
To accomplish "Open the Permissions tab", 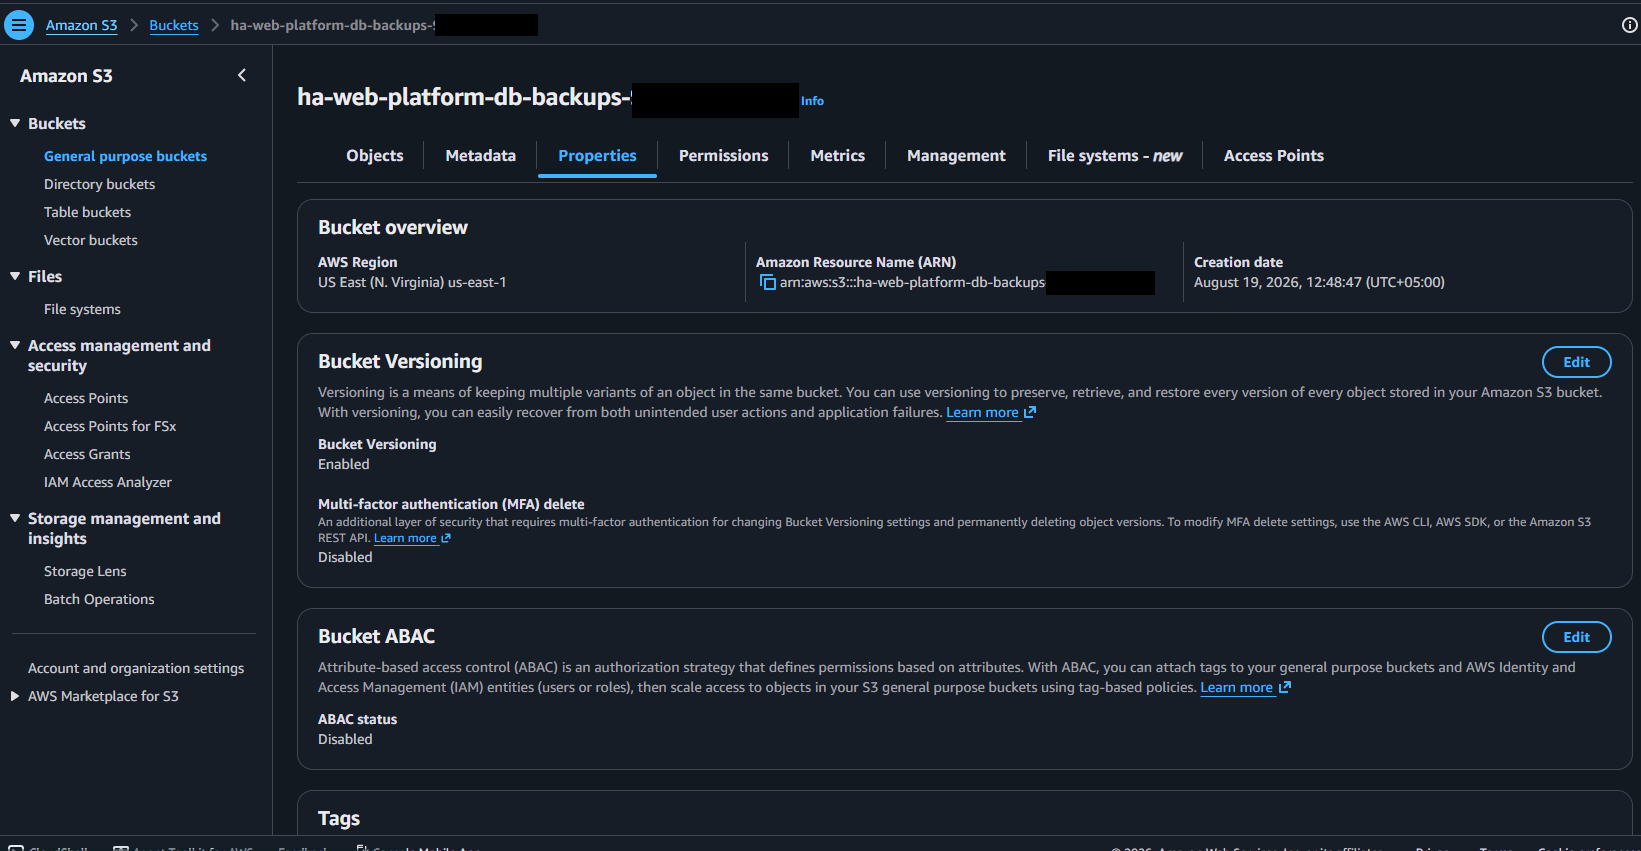I will (724, 155).
